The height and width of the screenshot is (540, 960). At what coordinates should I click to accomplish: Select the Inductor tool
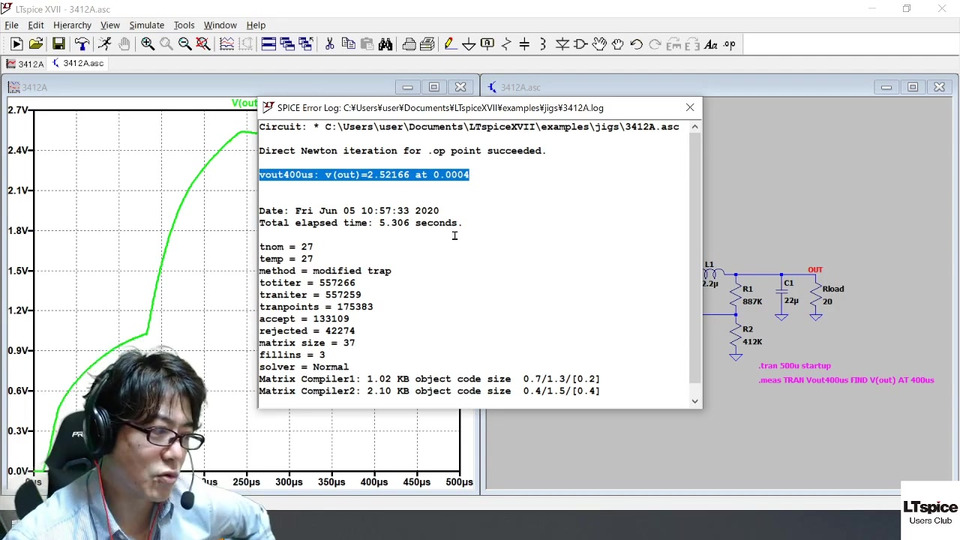point(543,44)
